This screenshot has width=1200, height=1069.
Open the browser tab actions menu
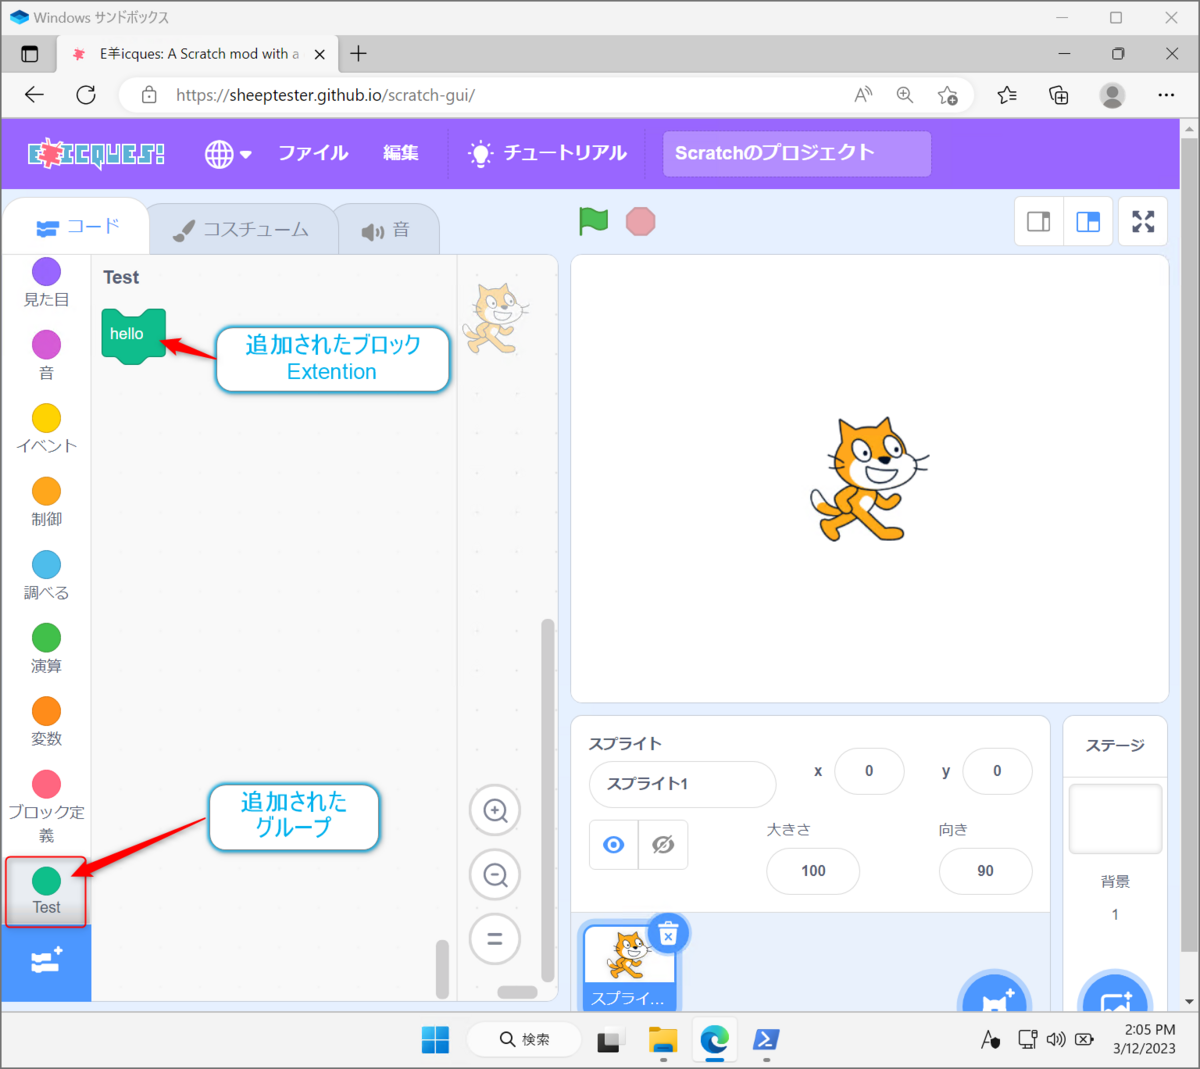(x=29, y=54)
